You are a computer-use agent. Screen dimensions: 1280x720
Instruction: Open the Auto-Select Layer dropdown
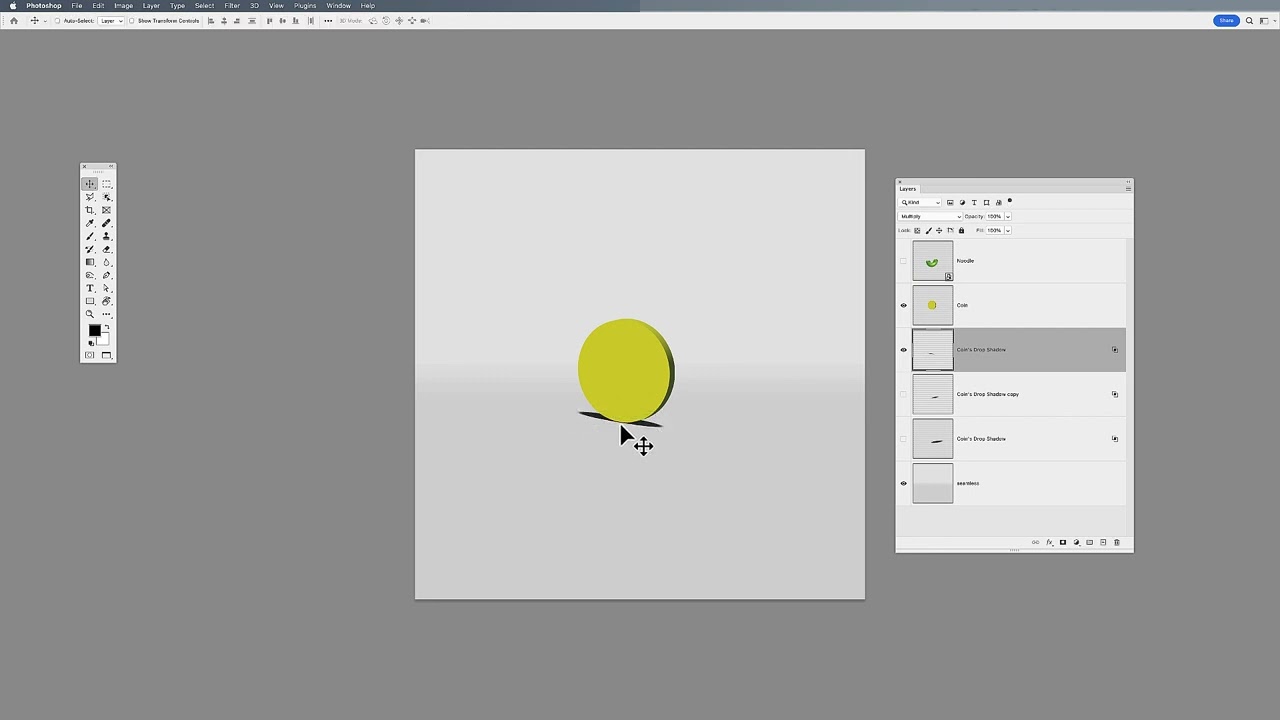tap(110, 21)
